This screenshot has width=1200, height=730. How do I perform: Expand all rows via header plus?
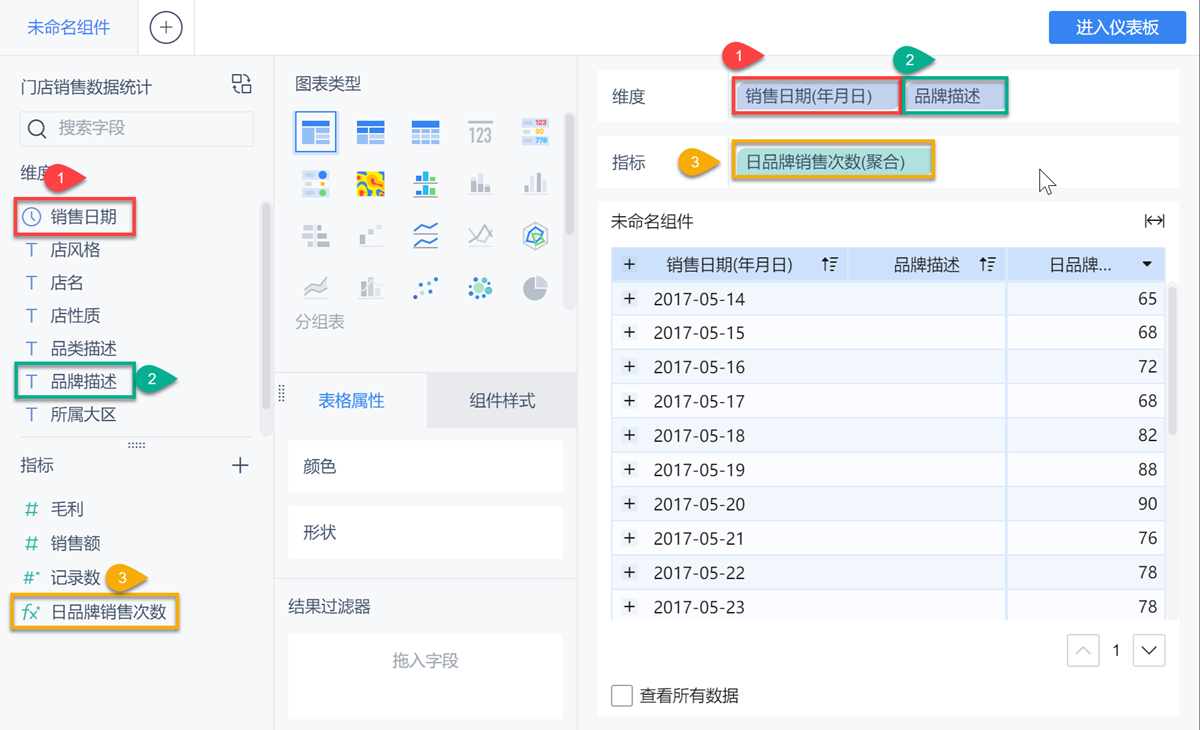pyautogui.click(x=629, y=265)
